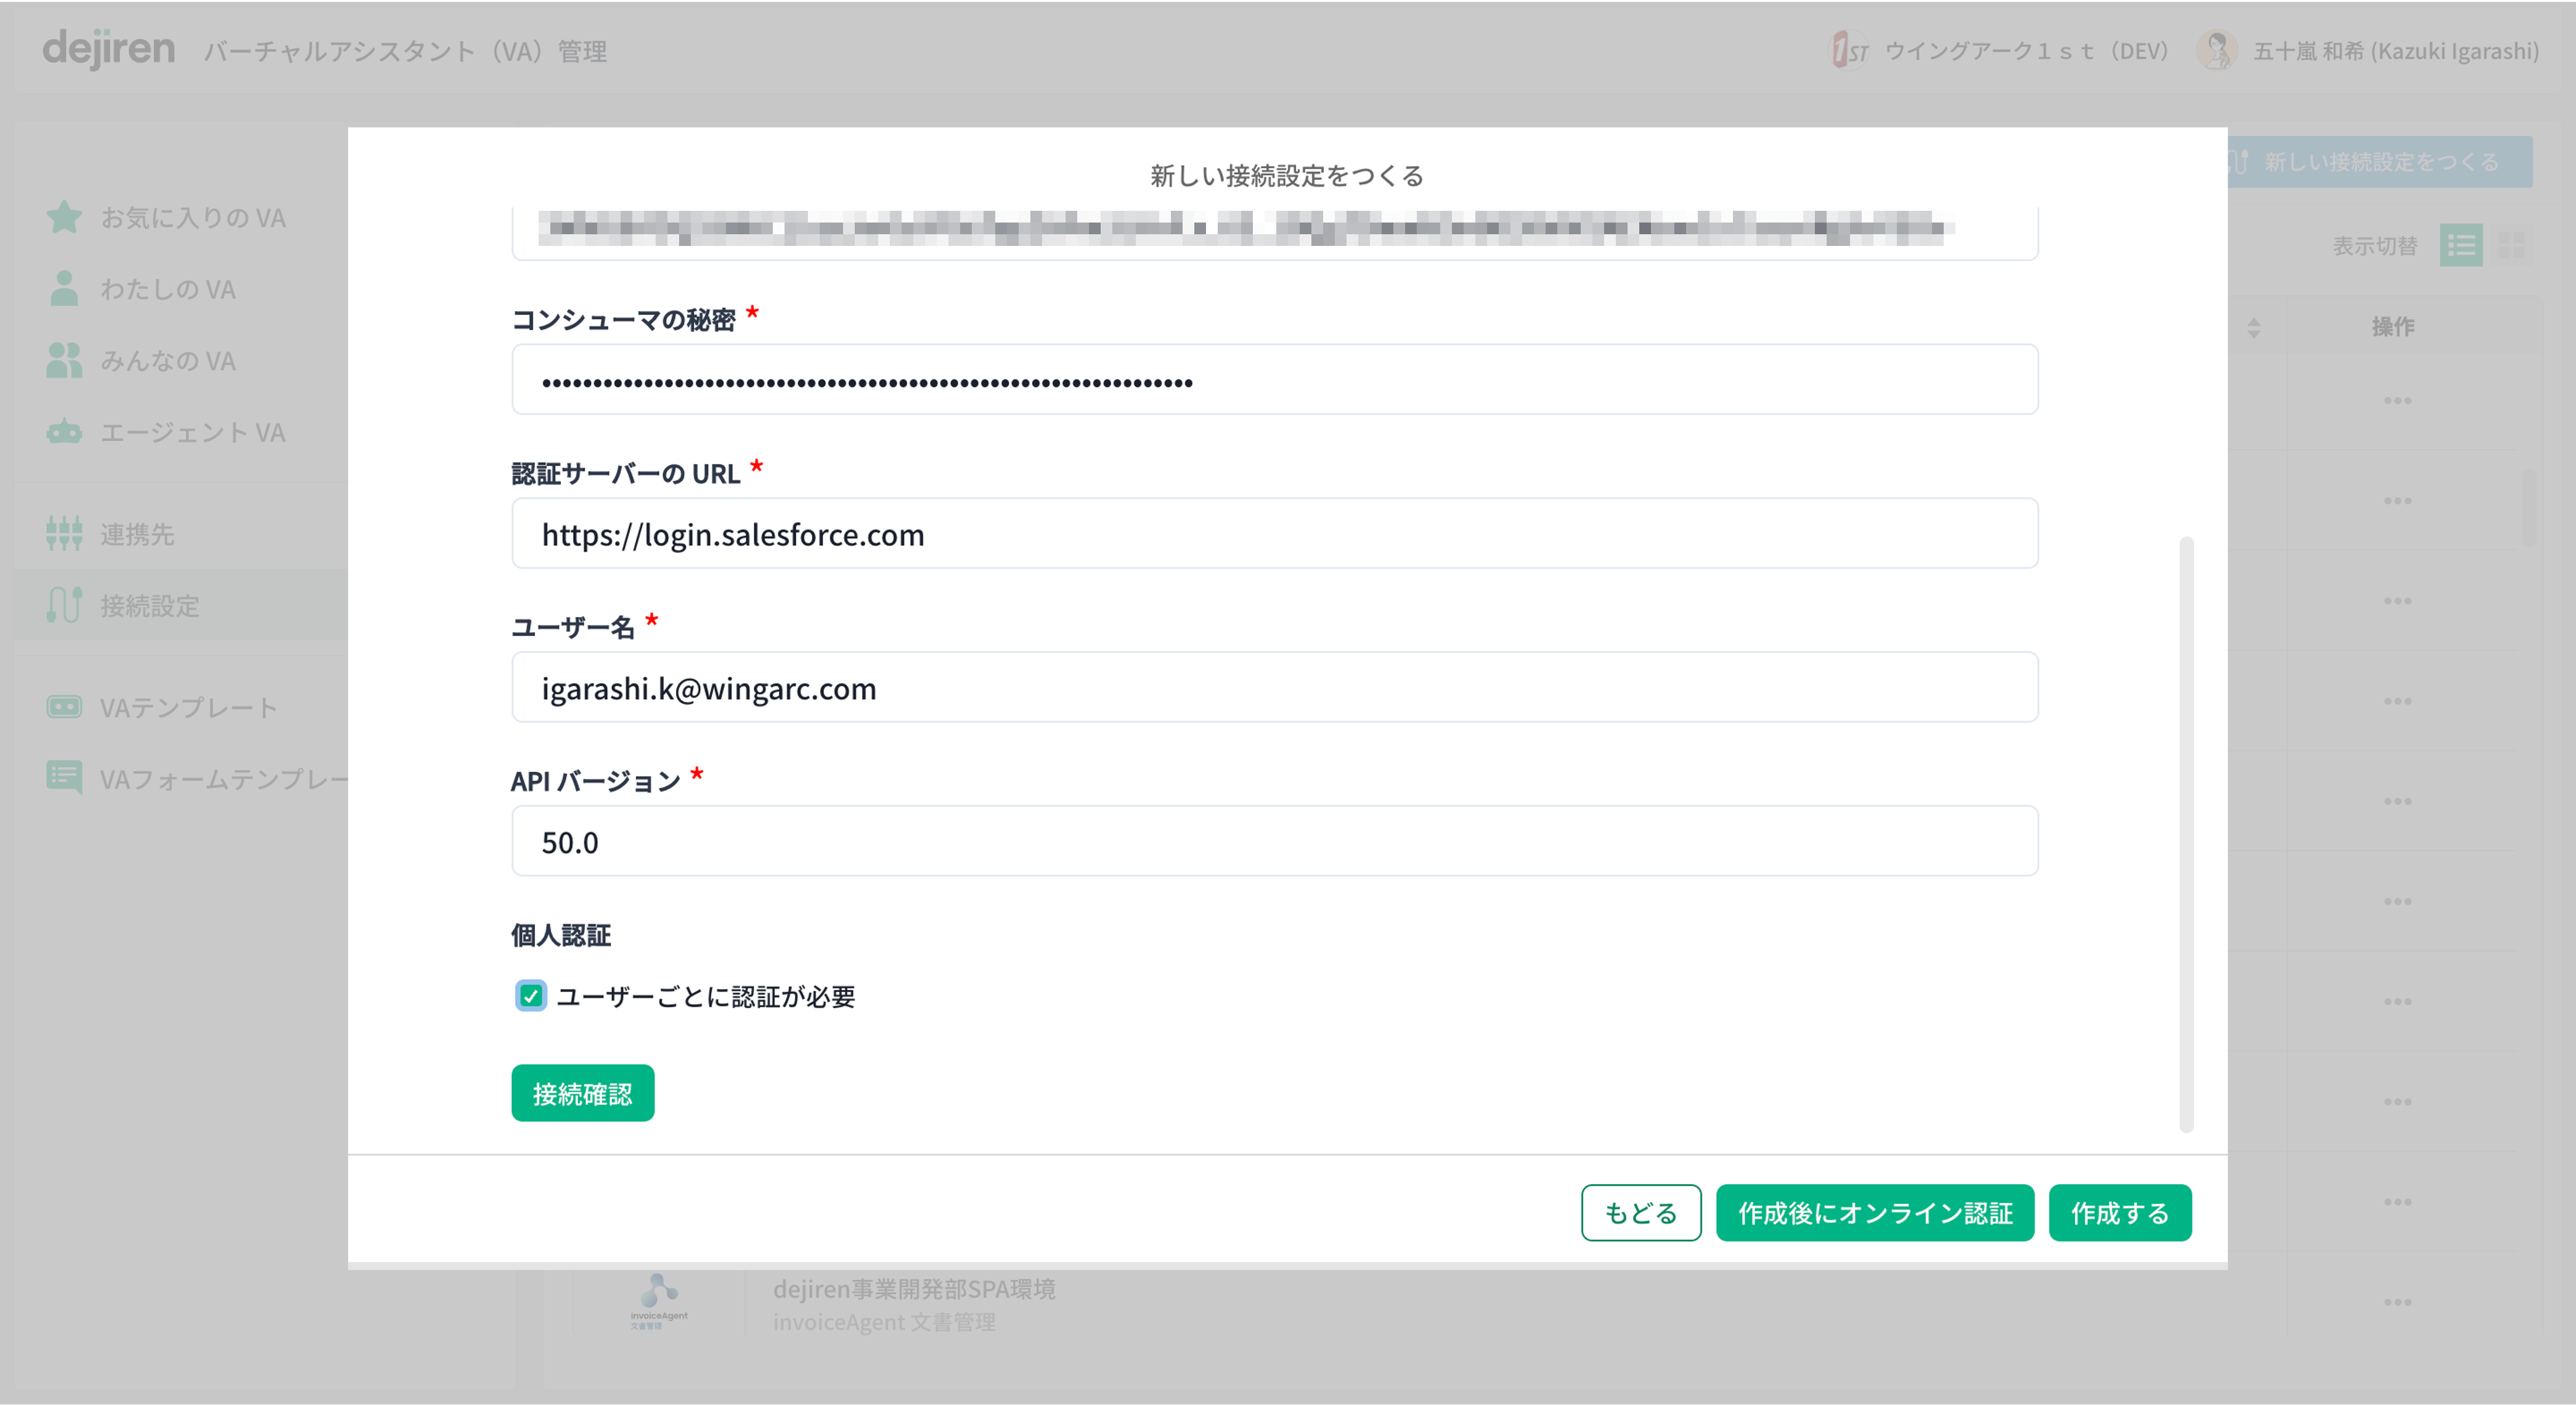Click the 1st organization logo
This screenshot has height=1406, width=2576.
tap(1849, 50)
